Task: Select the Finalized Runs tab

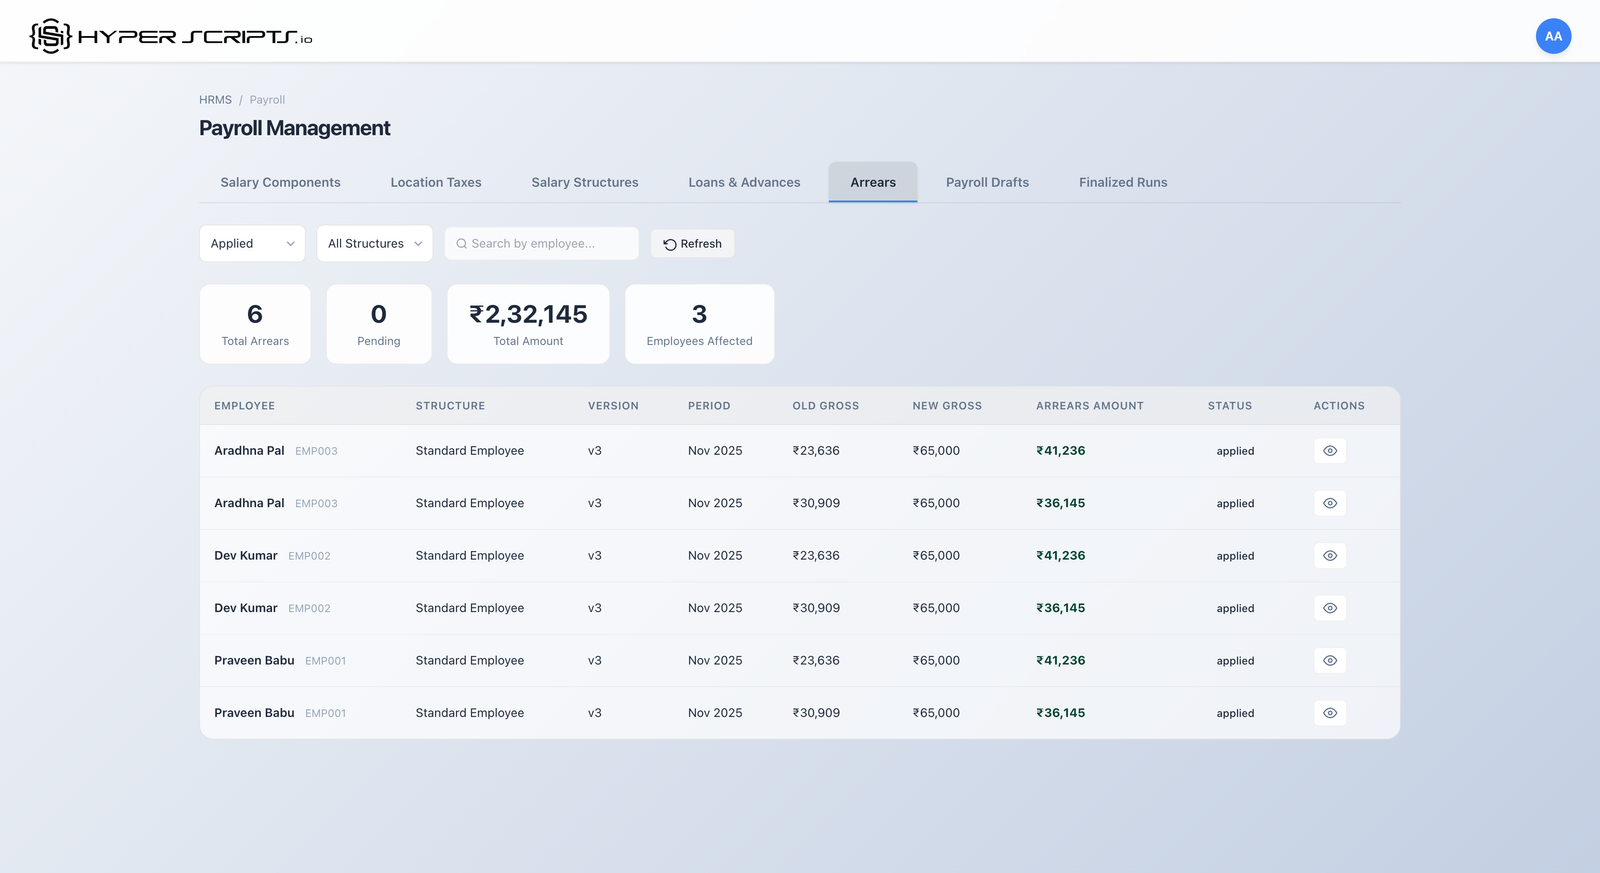Action: point(1122,183)
